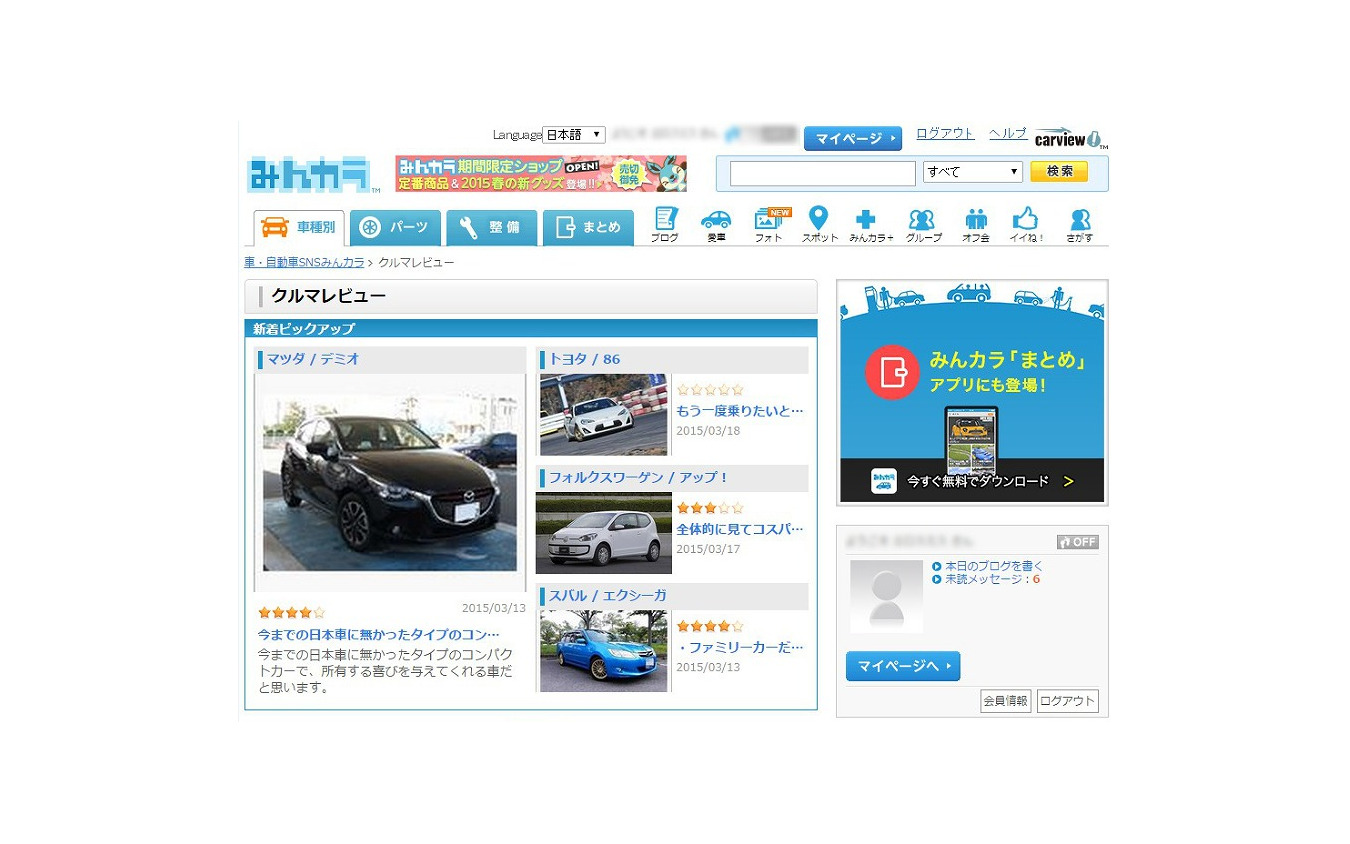
Task: Open the グループ group icon
Action: 923,225
